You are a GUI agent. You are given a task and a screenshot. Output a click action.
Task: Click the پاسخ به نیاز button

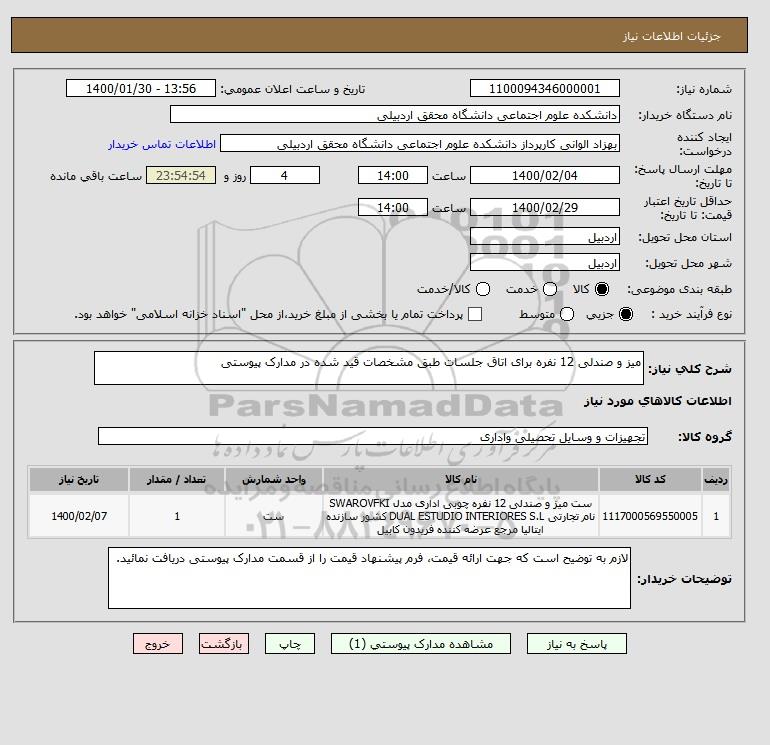(577, 644)
